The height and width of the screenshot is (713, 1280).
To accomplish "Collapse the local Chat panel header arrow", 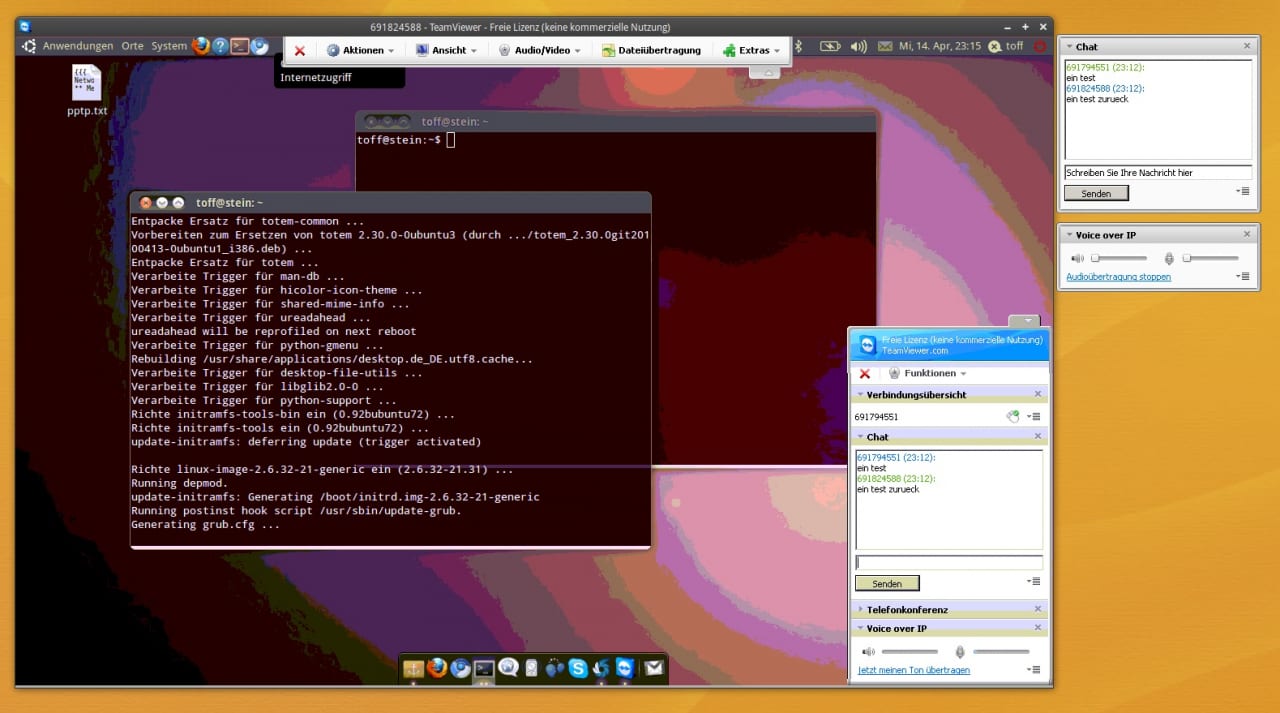I will (1068, 47).
